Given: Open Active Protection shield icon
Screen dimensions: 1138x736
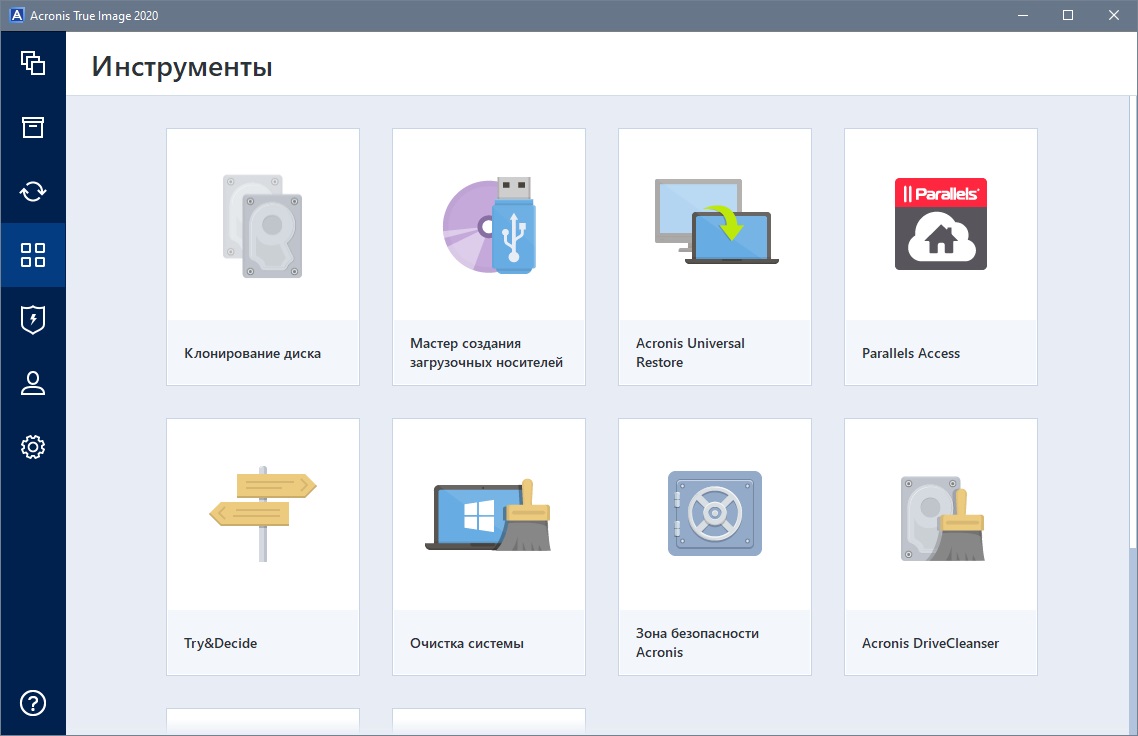Looking at the screenshot, I should [x=33, y=319].
